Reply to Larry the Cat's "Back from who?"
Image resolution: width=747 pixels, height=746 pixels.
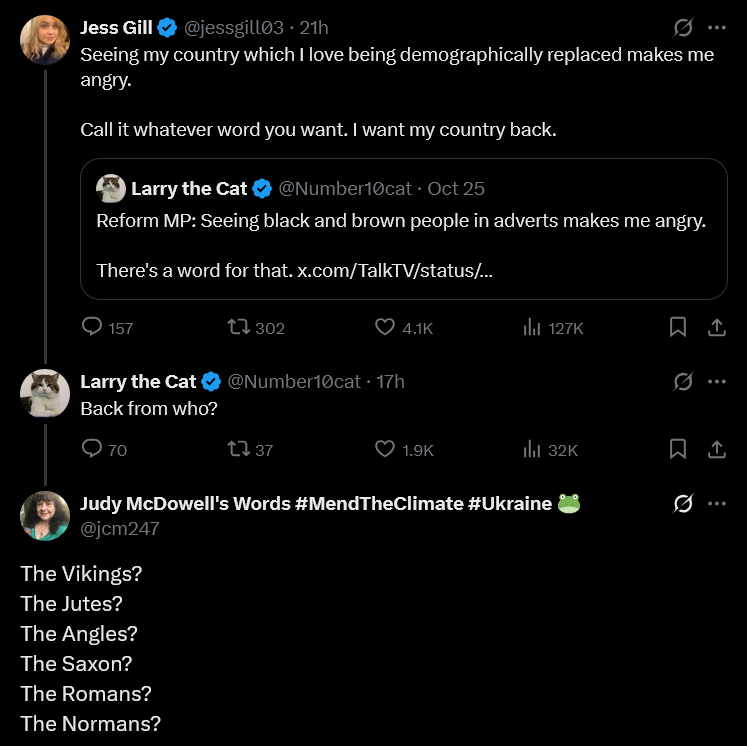92,449
